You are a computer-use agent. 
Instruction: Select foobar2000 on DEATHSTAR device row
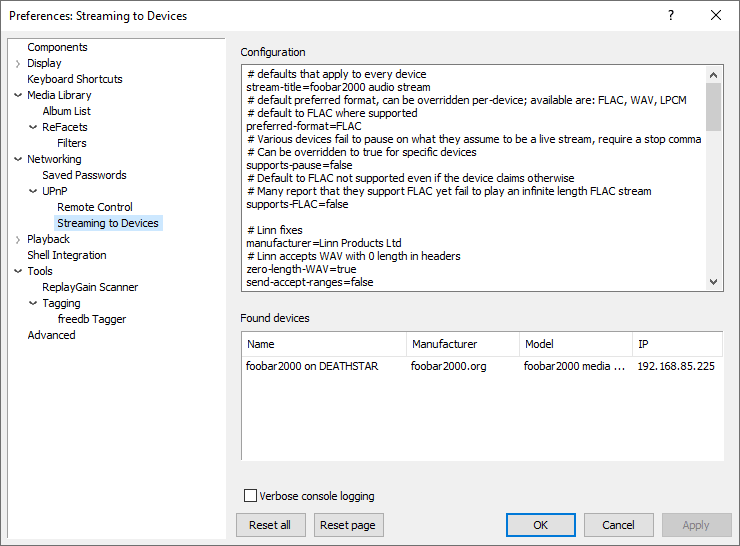(x=312, y=366)
